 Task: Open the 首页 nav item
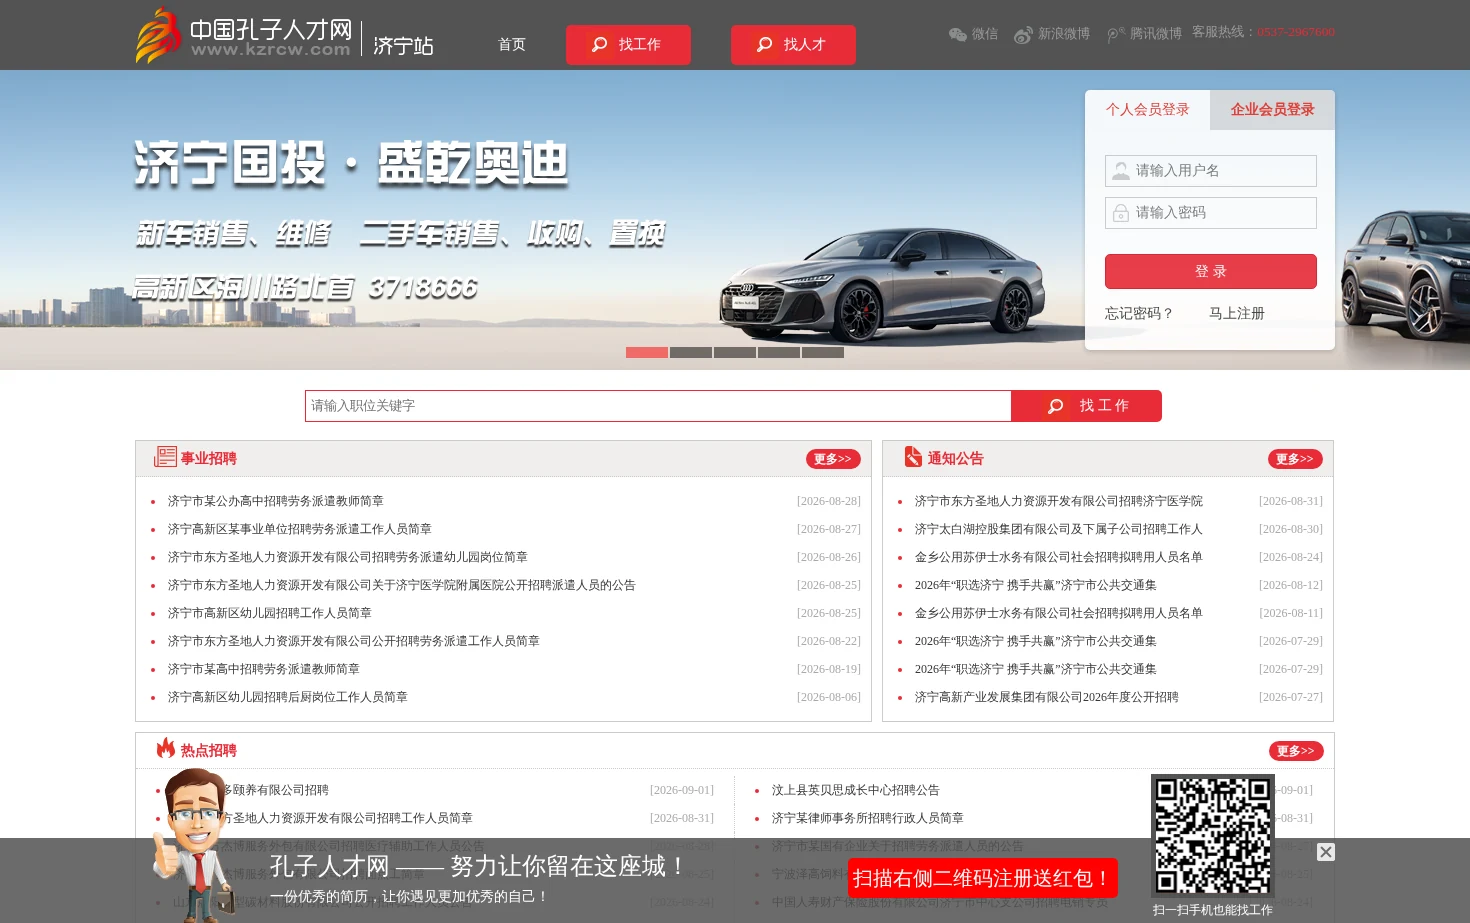512,45
